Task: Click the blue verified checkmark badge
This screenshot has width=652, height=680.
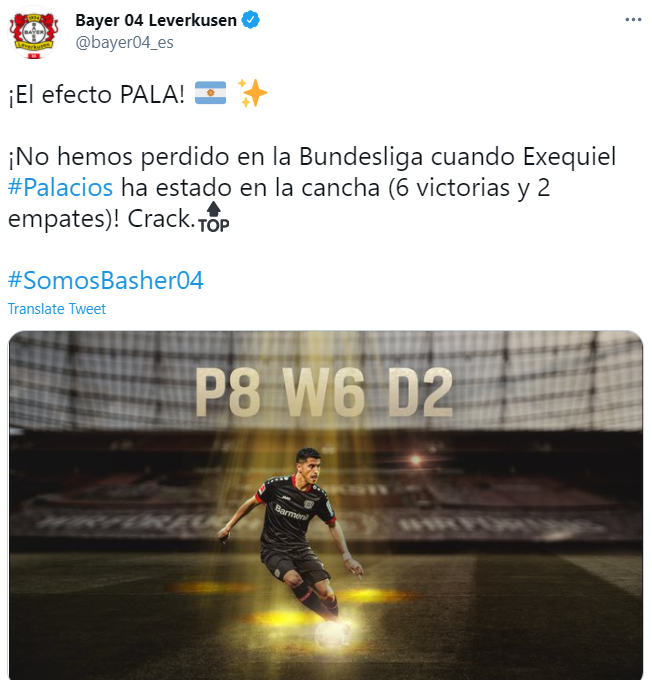Action: click(x=250, y=20)
